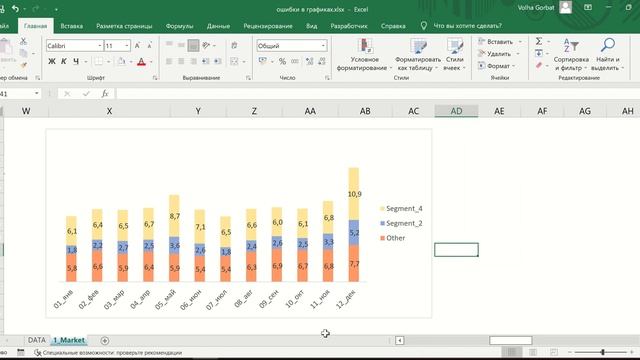Toggle top vertical alignment
The height and width of the screenshot is (360, 640).
pos(169,45)
